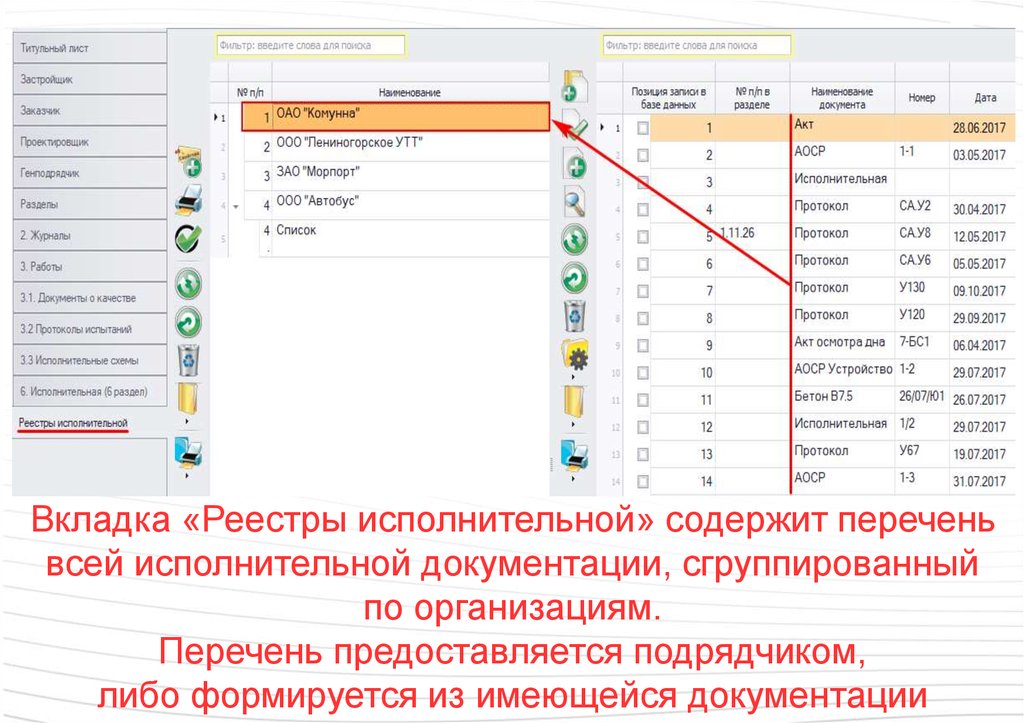
Task: Tick the checkbox for АОСР number 1-3
Action: 643,481
